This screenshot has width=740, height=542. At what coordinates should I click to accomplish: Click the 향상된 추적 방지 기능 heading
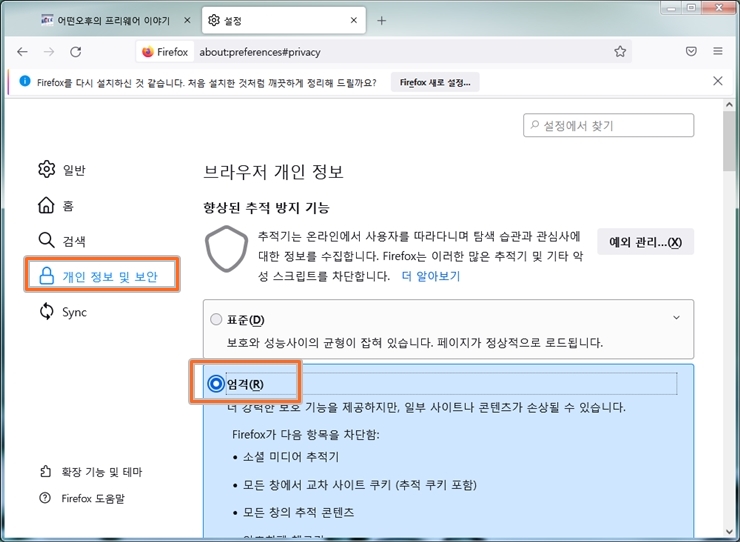(266, 208)
